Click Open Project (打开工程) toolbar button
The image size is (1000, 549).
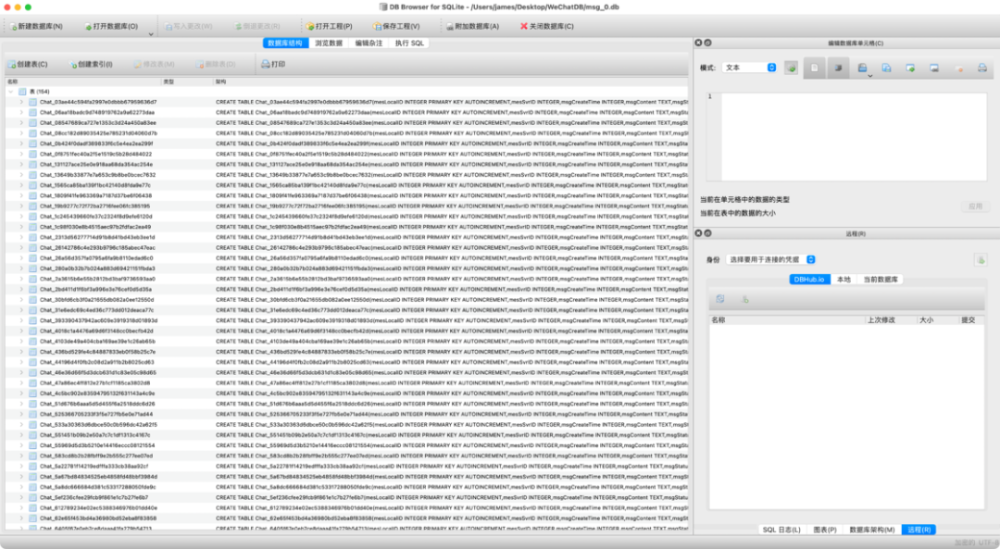coord(329,26)
